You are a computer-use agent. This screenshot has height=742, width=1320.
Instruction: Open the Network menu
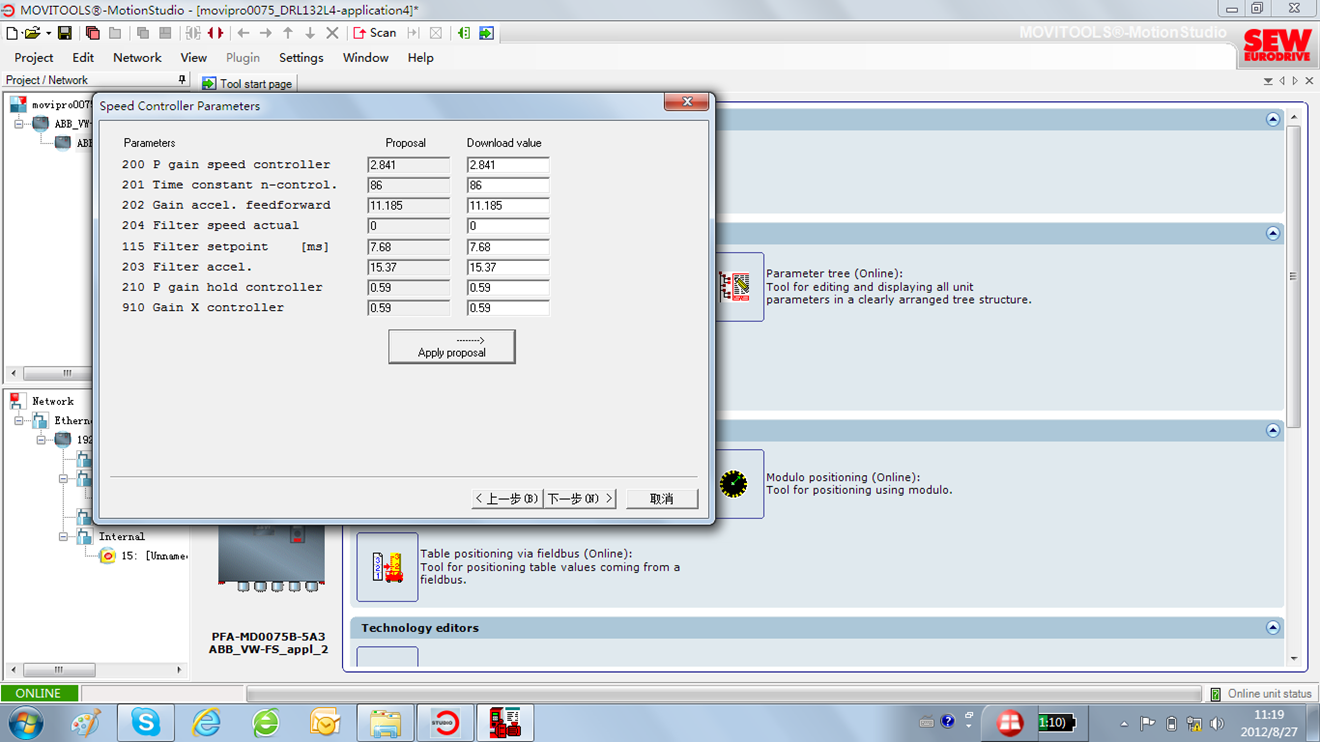[x=137, y=58]
